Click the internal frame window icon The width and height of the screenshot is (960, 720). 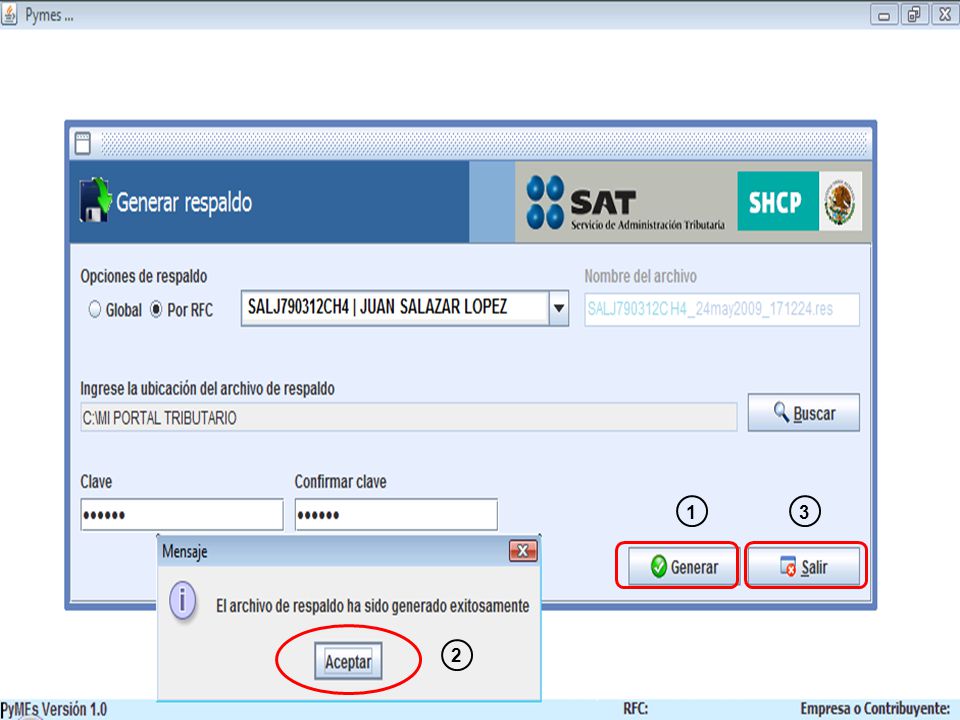(x=83, y=143)
